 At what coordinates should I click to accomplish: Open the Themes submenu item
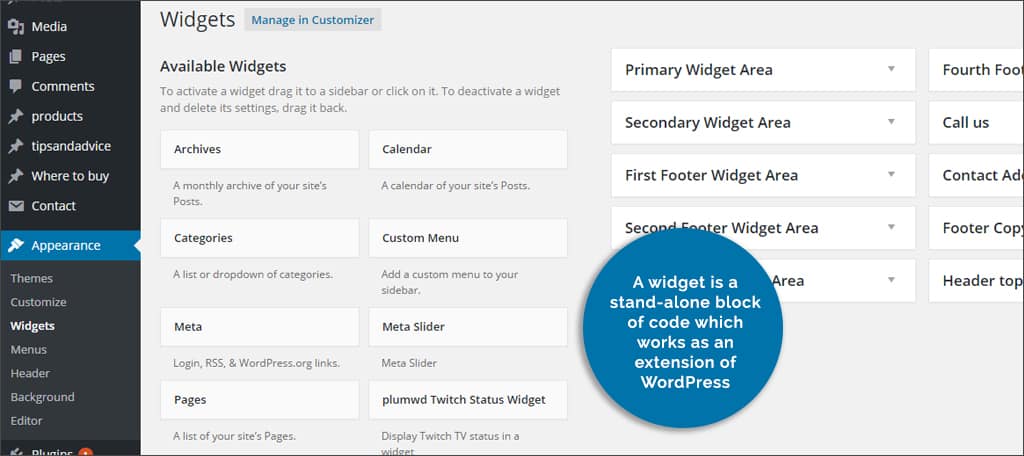[31, 278]
